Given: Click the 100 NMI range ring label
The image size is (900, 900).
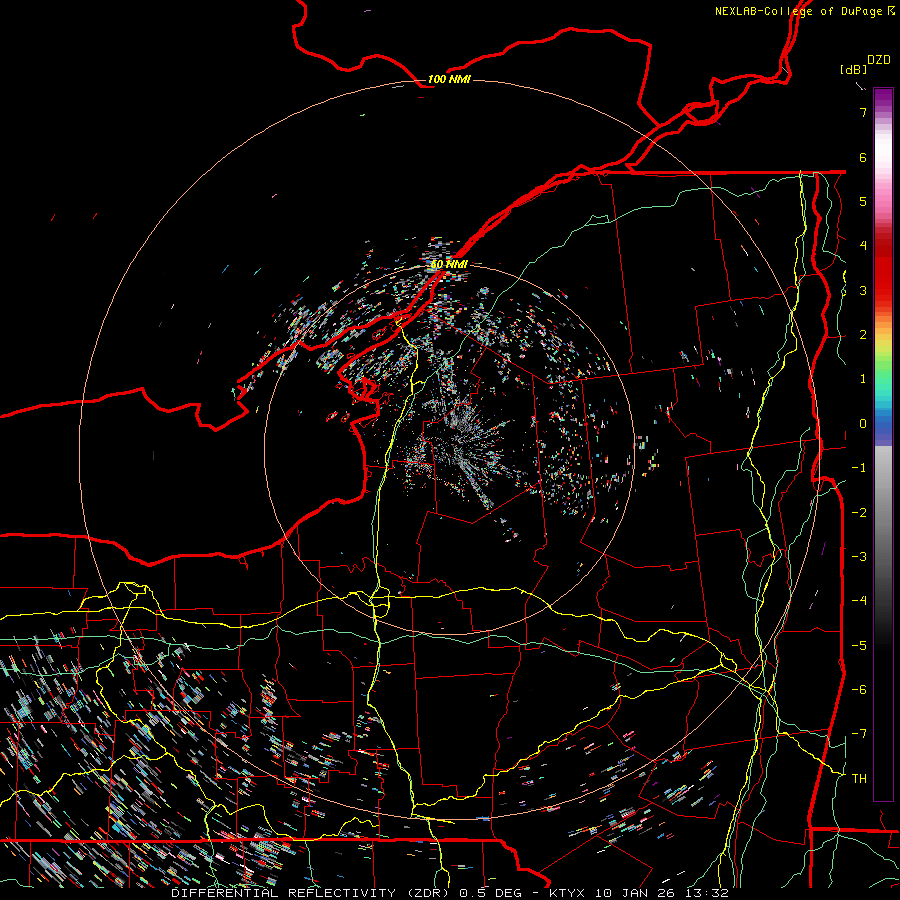Looking at the screenshot, I should click(x=449, y=79).
